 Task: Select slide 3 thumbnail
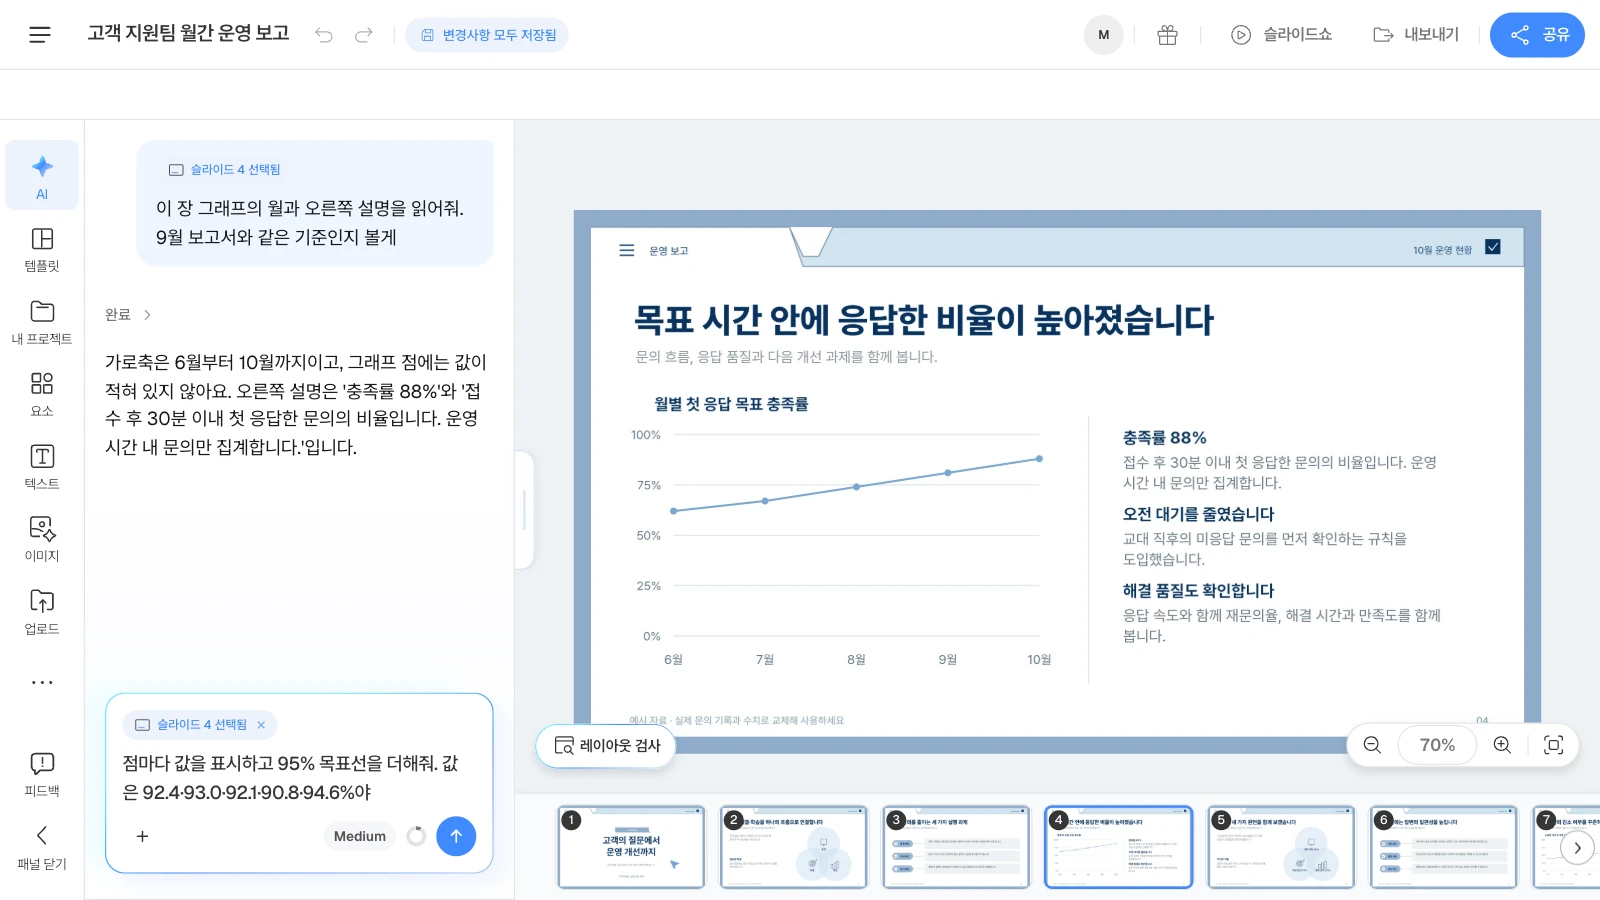(x=956, y=847)
